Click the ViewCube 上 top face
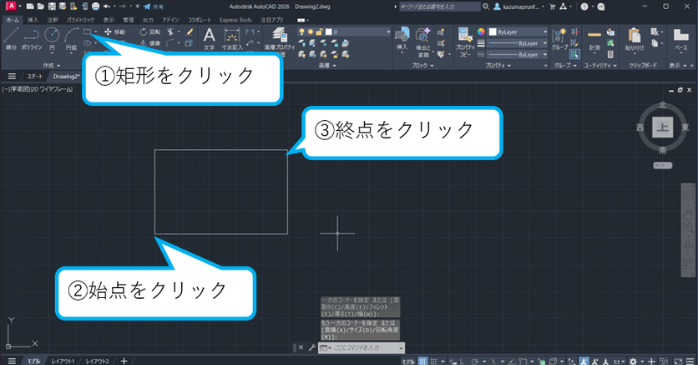 [662, 127]
